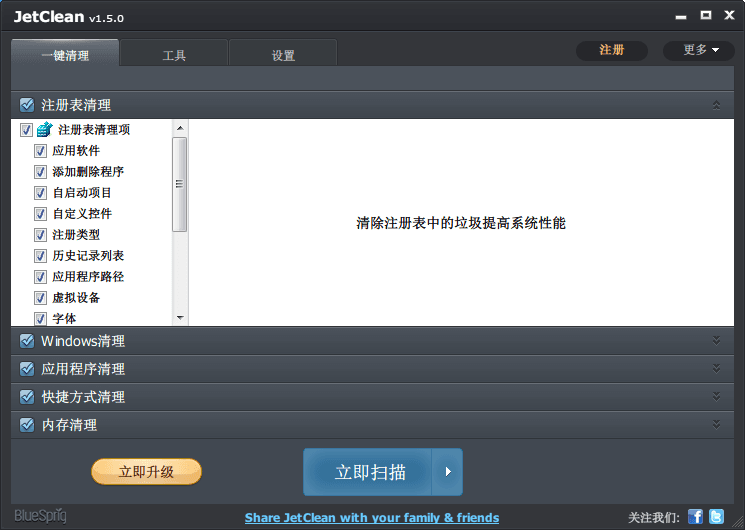Click the tree list scrollbar thumb

pyautogui.click(x=180, y=184)
